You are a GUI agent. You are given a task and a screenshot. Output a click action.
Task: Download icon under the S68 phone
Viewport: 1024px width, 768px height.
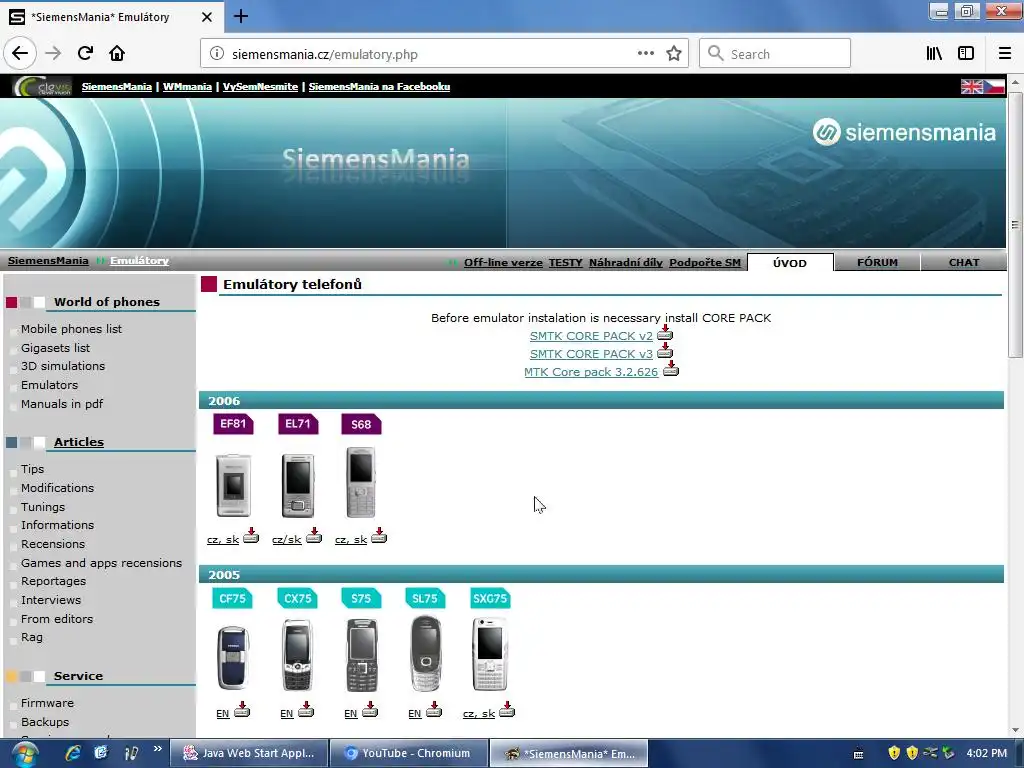pos(379,536)
